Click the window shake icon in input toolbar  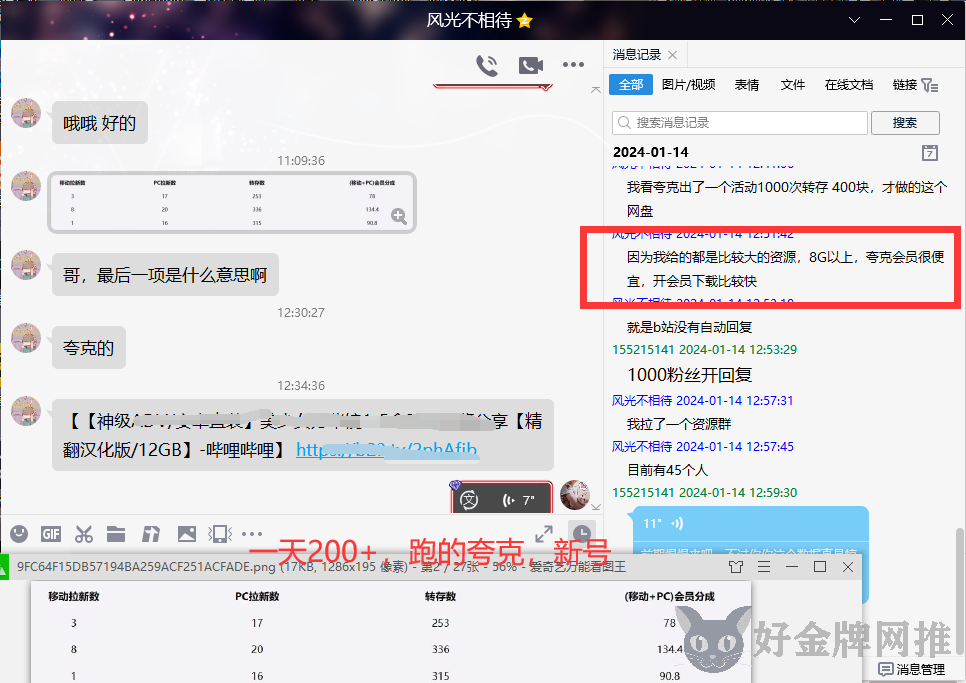point(220,533)
